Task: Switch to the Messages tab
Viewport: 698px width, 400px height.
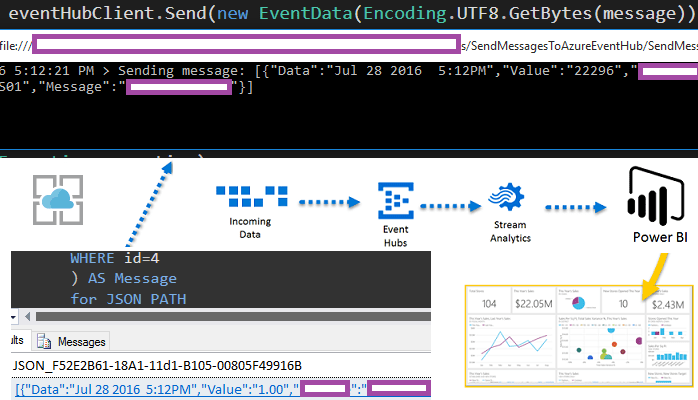Action: click(80, 342)
